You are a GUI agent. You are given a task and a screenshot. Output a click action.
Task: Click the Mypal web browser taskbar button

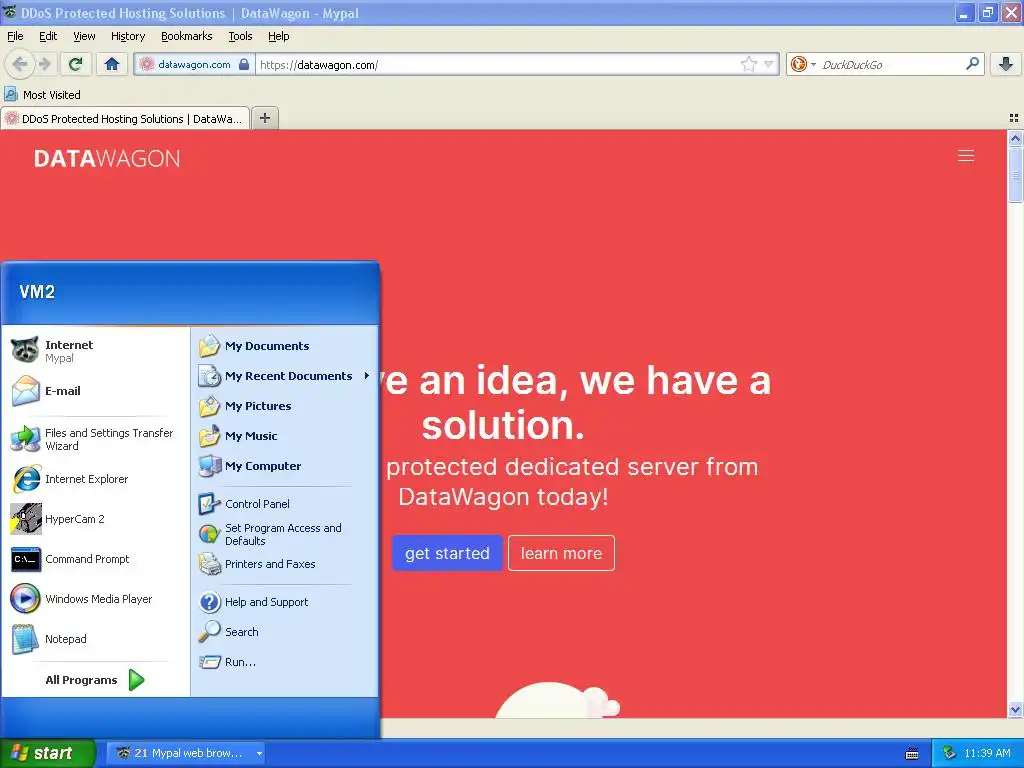click(x=186, y=754)
